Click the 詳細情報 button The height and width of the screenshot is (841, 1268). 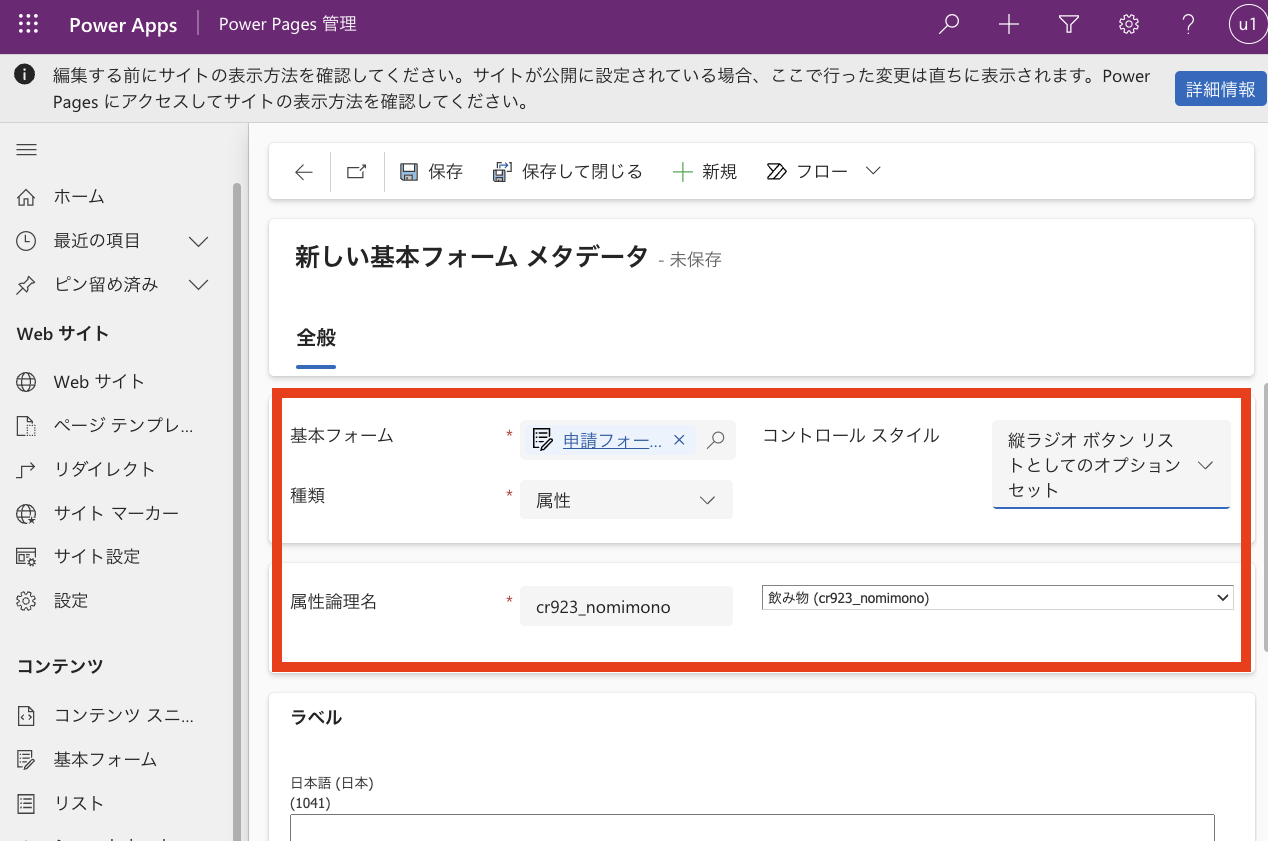[1220, 89]
